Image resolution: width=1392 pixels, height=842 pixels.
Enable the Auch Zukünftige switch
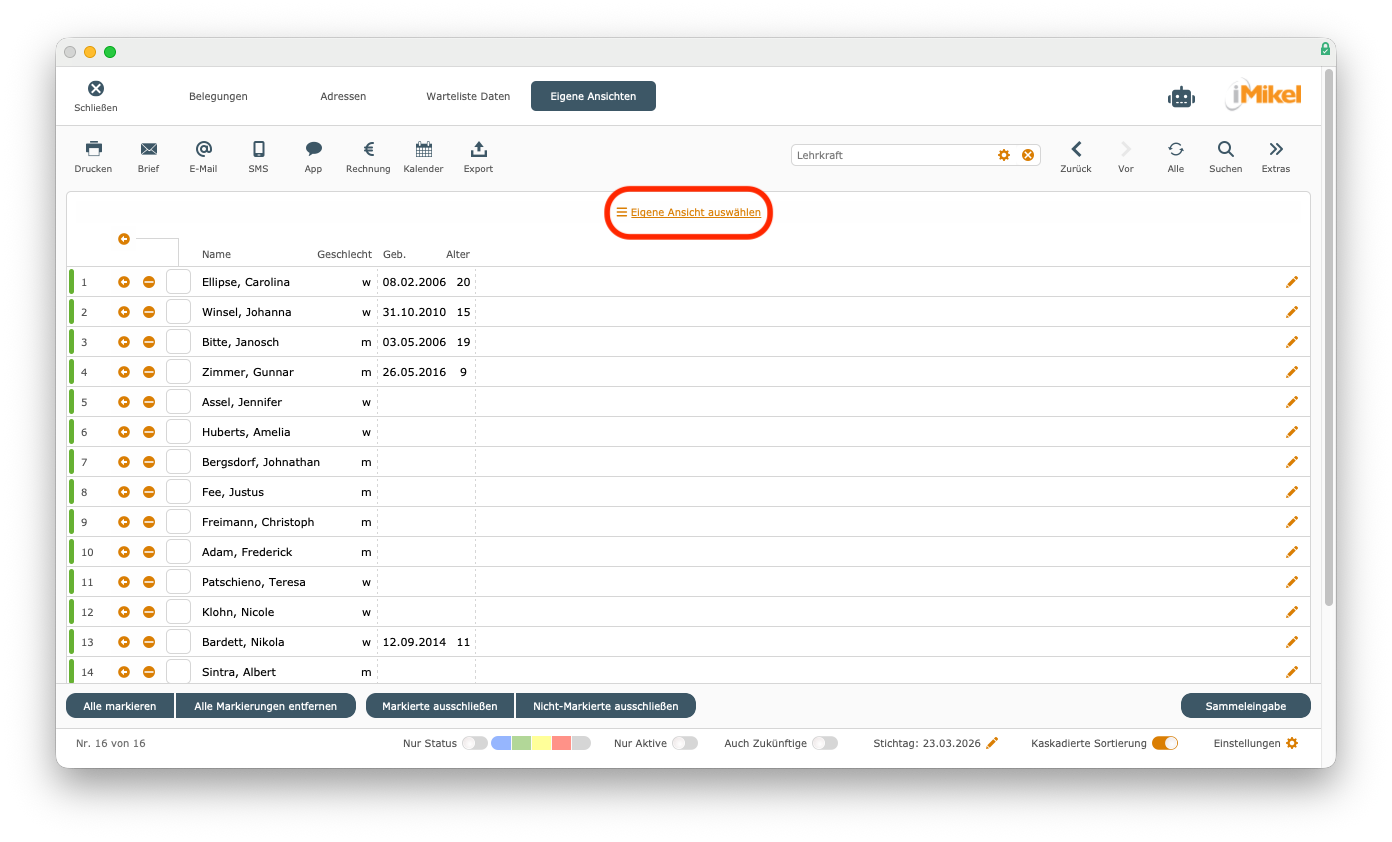[824, 743]
